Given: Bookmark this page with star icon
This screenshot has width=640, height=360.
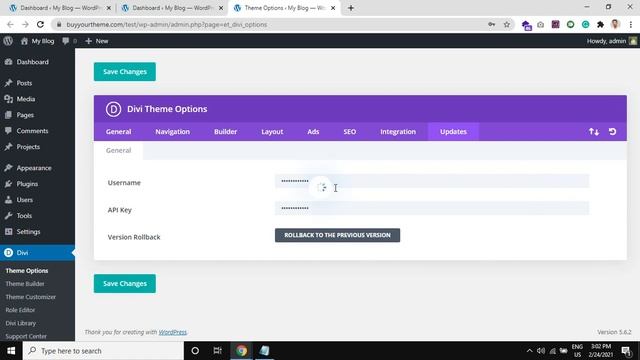Looking at the screenshot, I should pyautogui.click(x=507, y=24).
